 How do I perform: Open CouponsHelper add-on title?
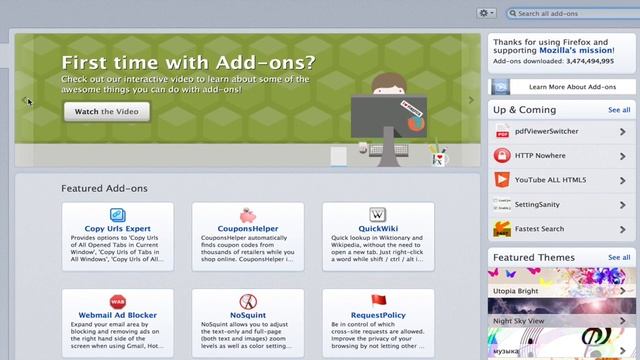click(x=248, y=229)
